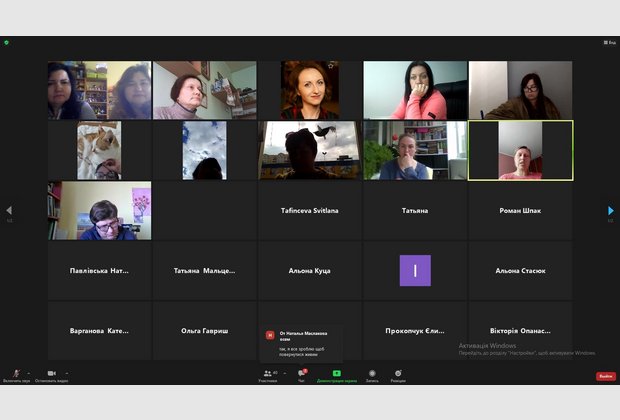The image size is (620, 420).
Task: Start recording with the Запись button
Action: pyautogui.click(x=372, y=373)
